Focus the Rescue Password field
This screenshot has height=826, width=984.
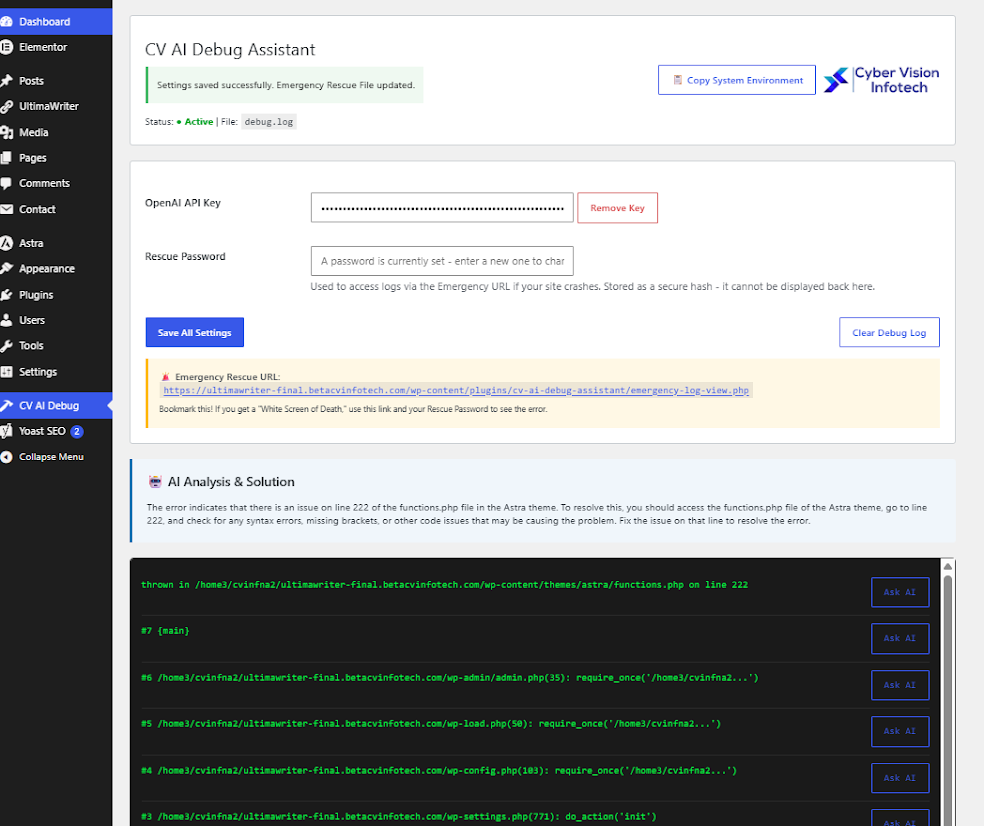[x=442, y=261]
